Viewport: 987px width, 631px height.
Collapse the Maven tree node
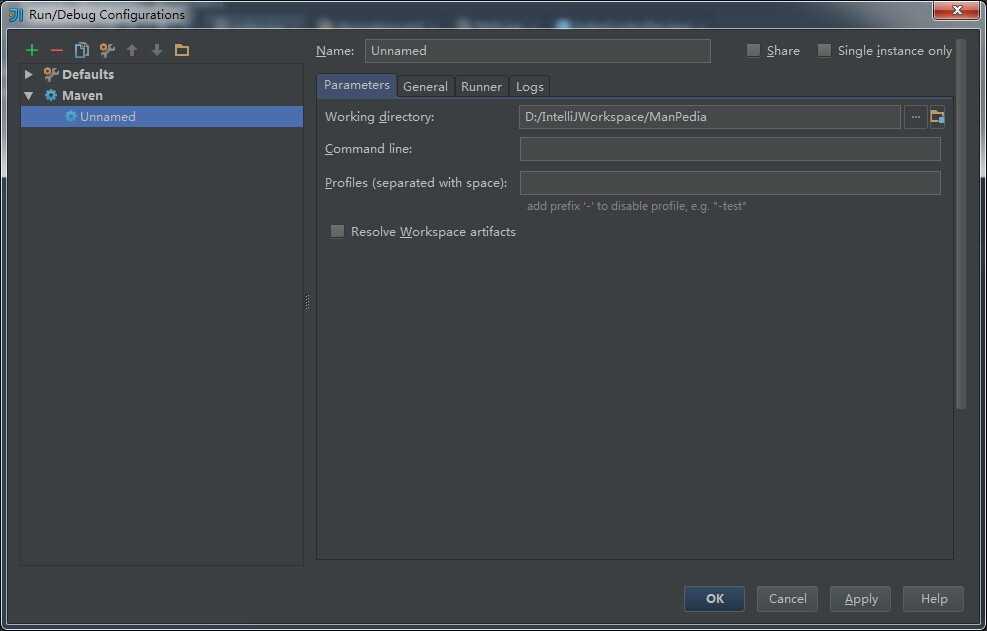click(28, 96)
